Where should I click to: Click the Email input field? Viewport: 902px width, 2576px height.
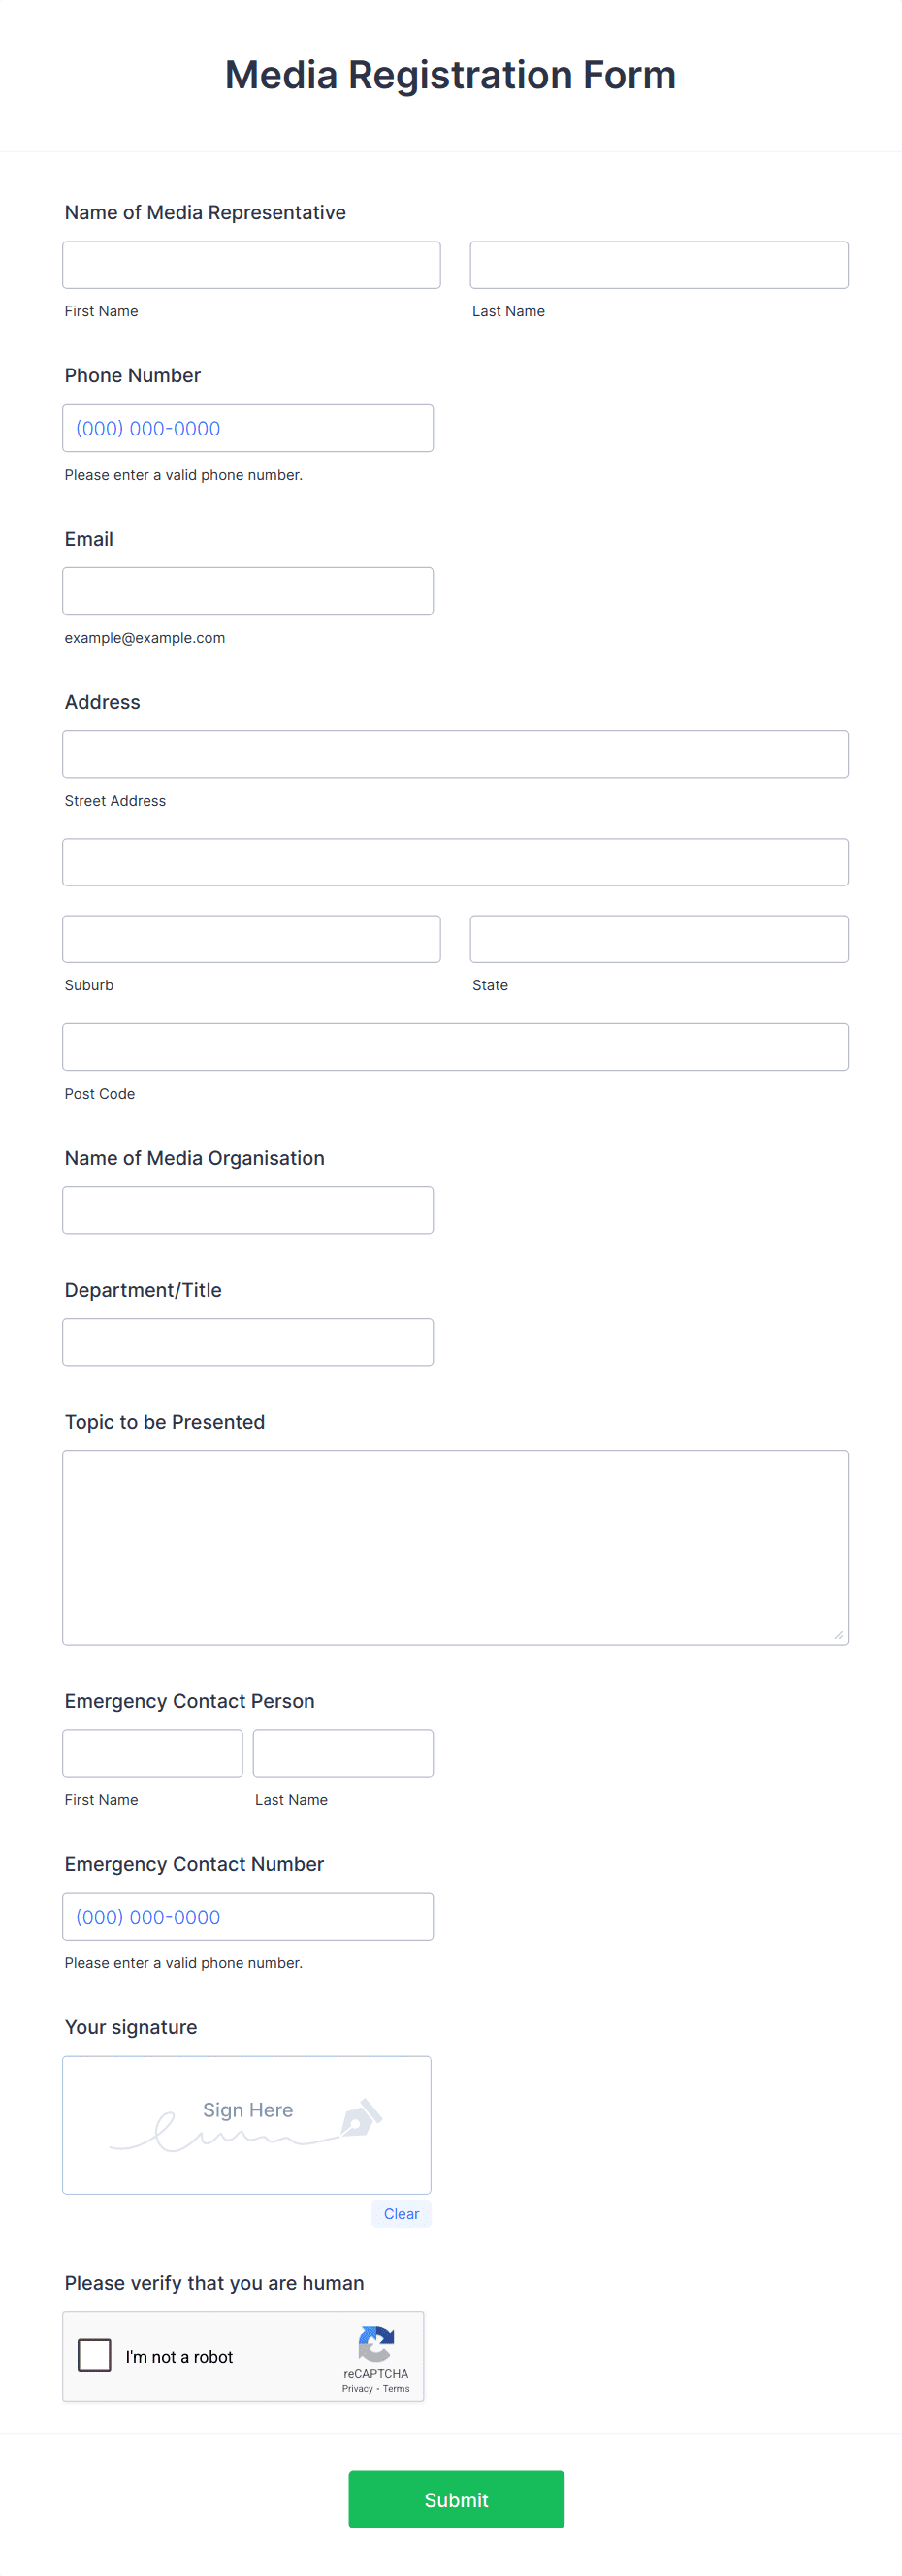click(247, 590)
